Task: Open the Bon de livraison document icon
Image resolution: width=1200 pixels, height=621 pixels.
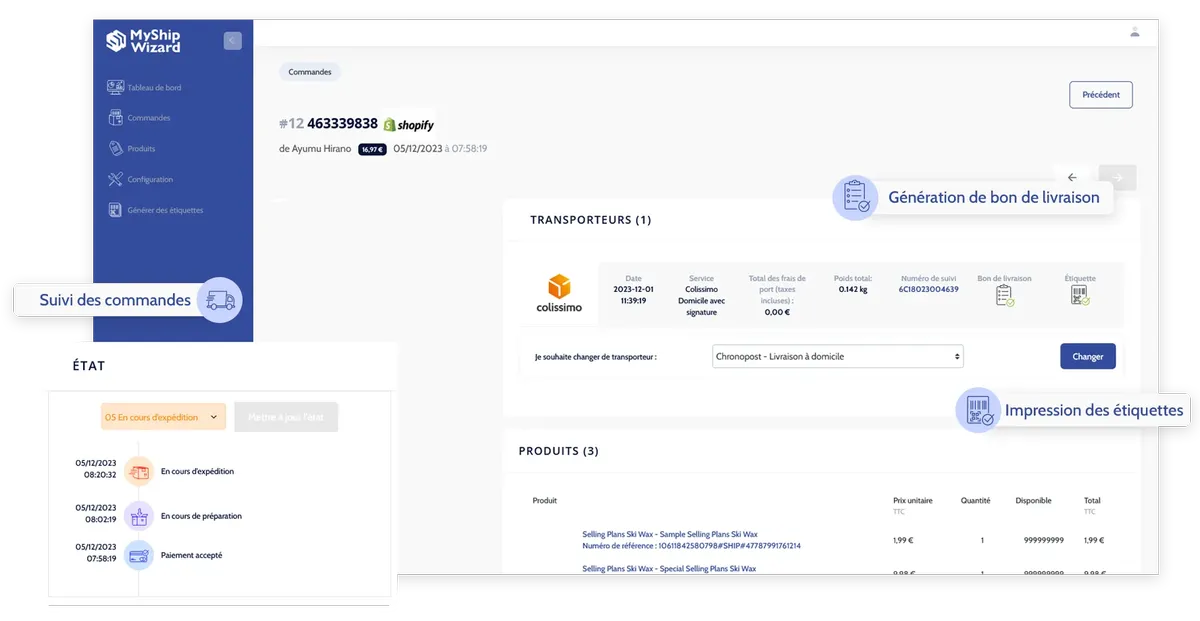Action: [x=1005, y=295]
